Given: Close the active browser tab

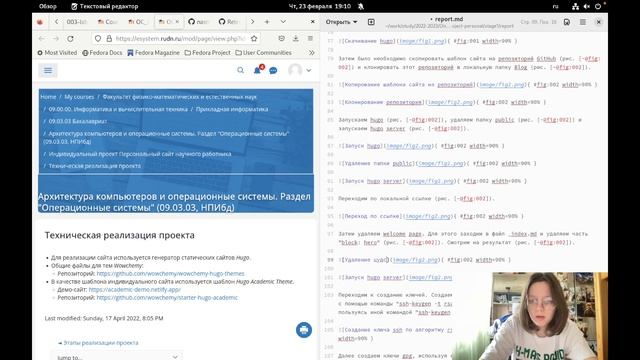Looking at the screenshot, I should (x=177, y=22).
